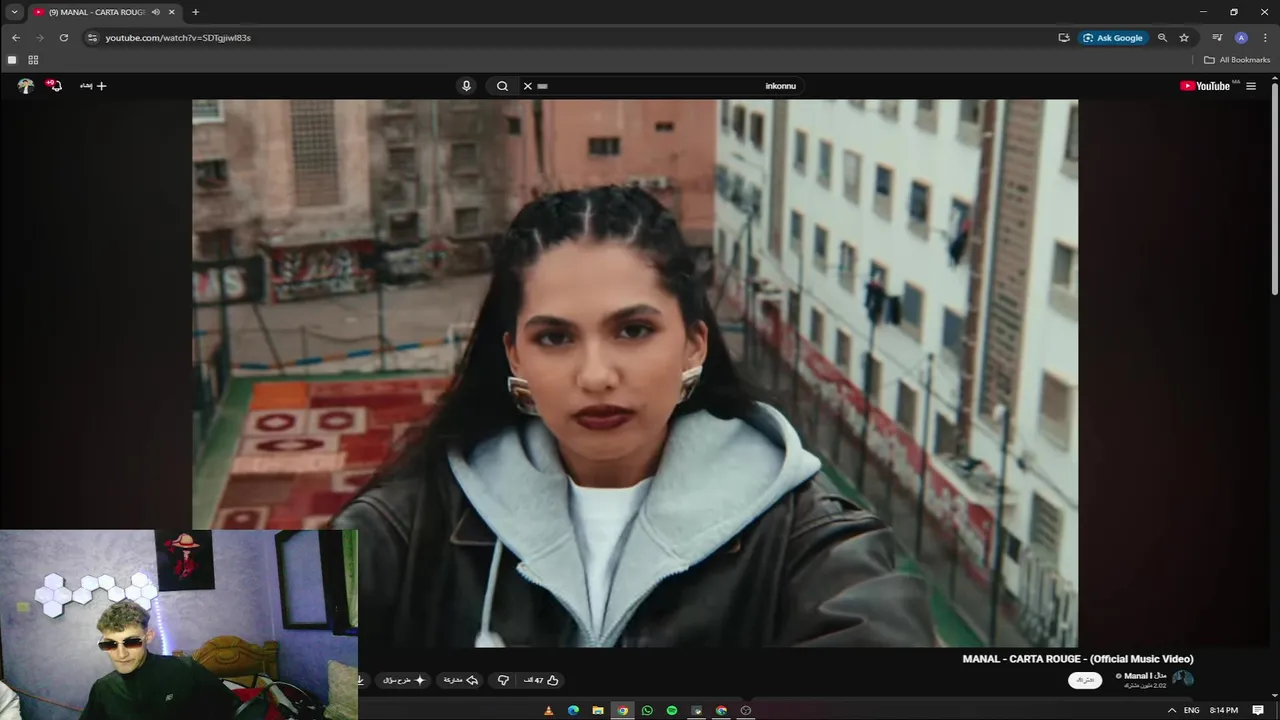Click the cast/install icon in address bar
This screenshot has height=720, width=1280.
point(1064,38)
